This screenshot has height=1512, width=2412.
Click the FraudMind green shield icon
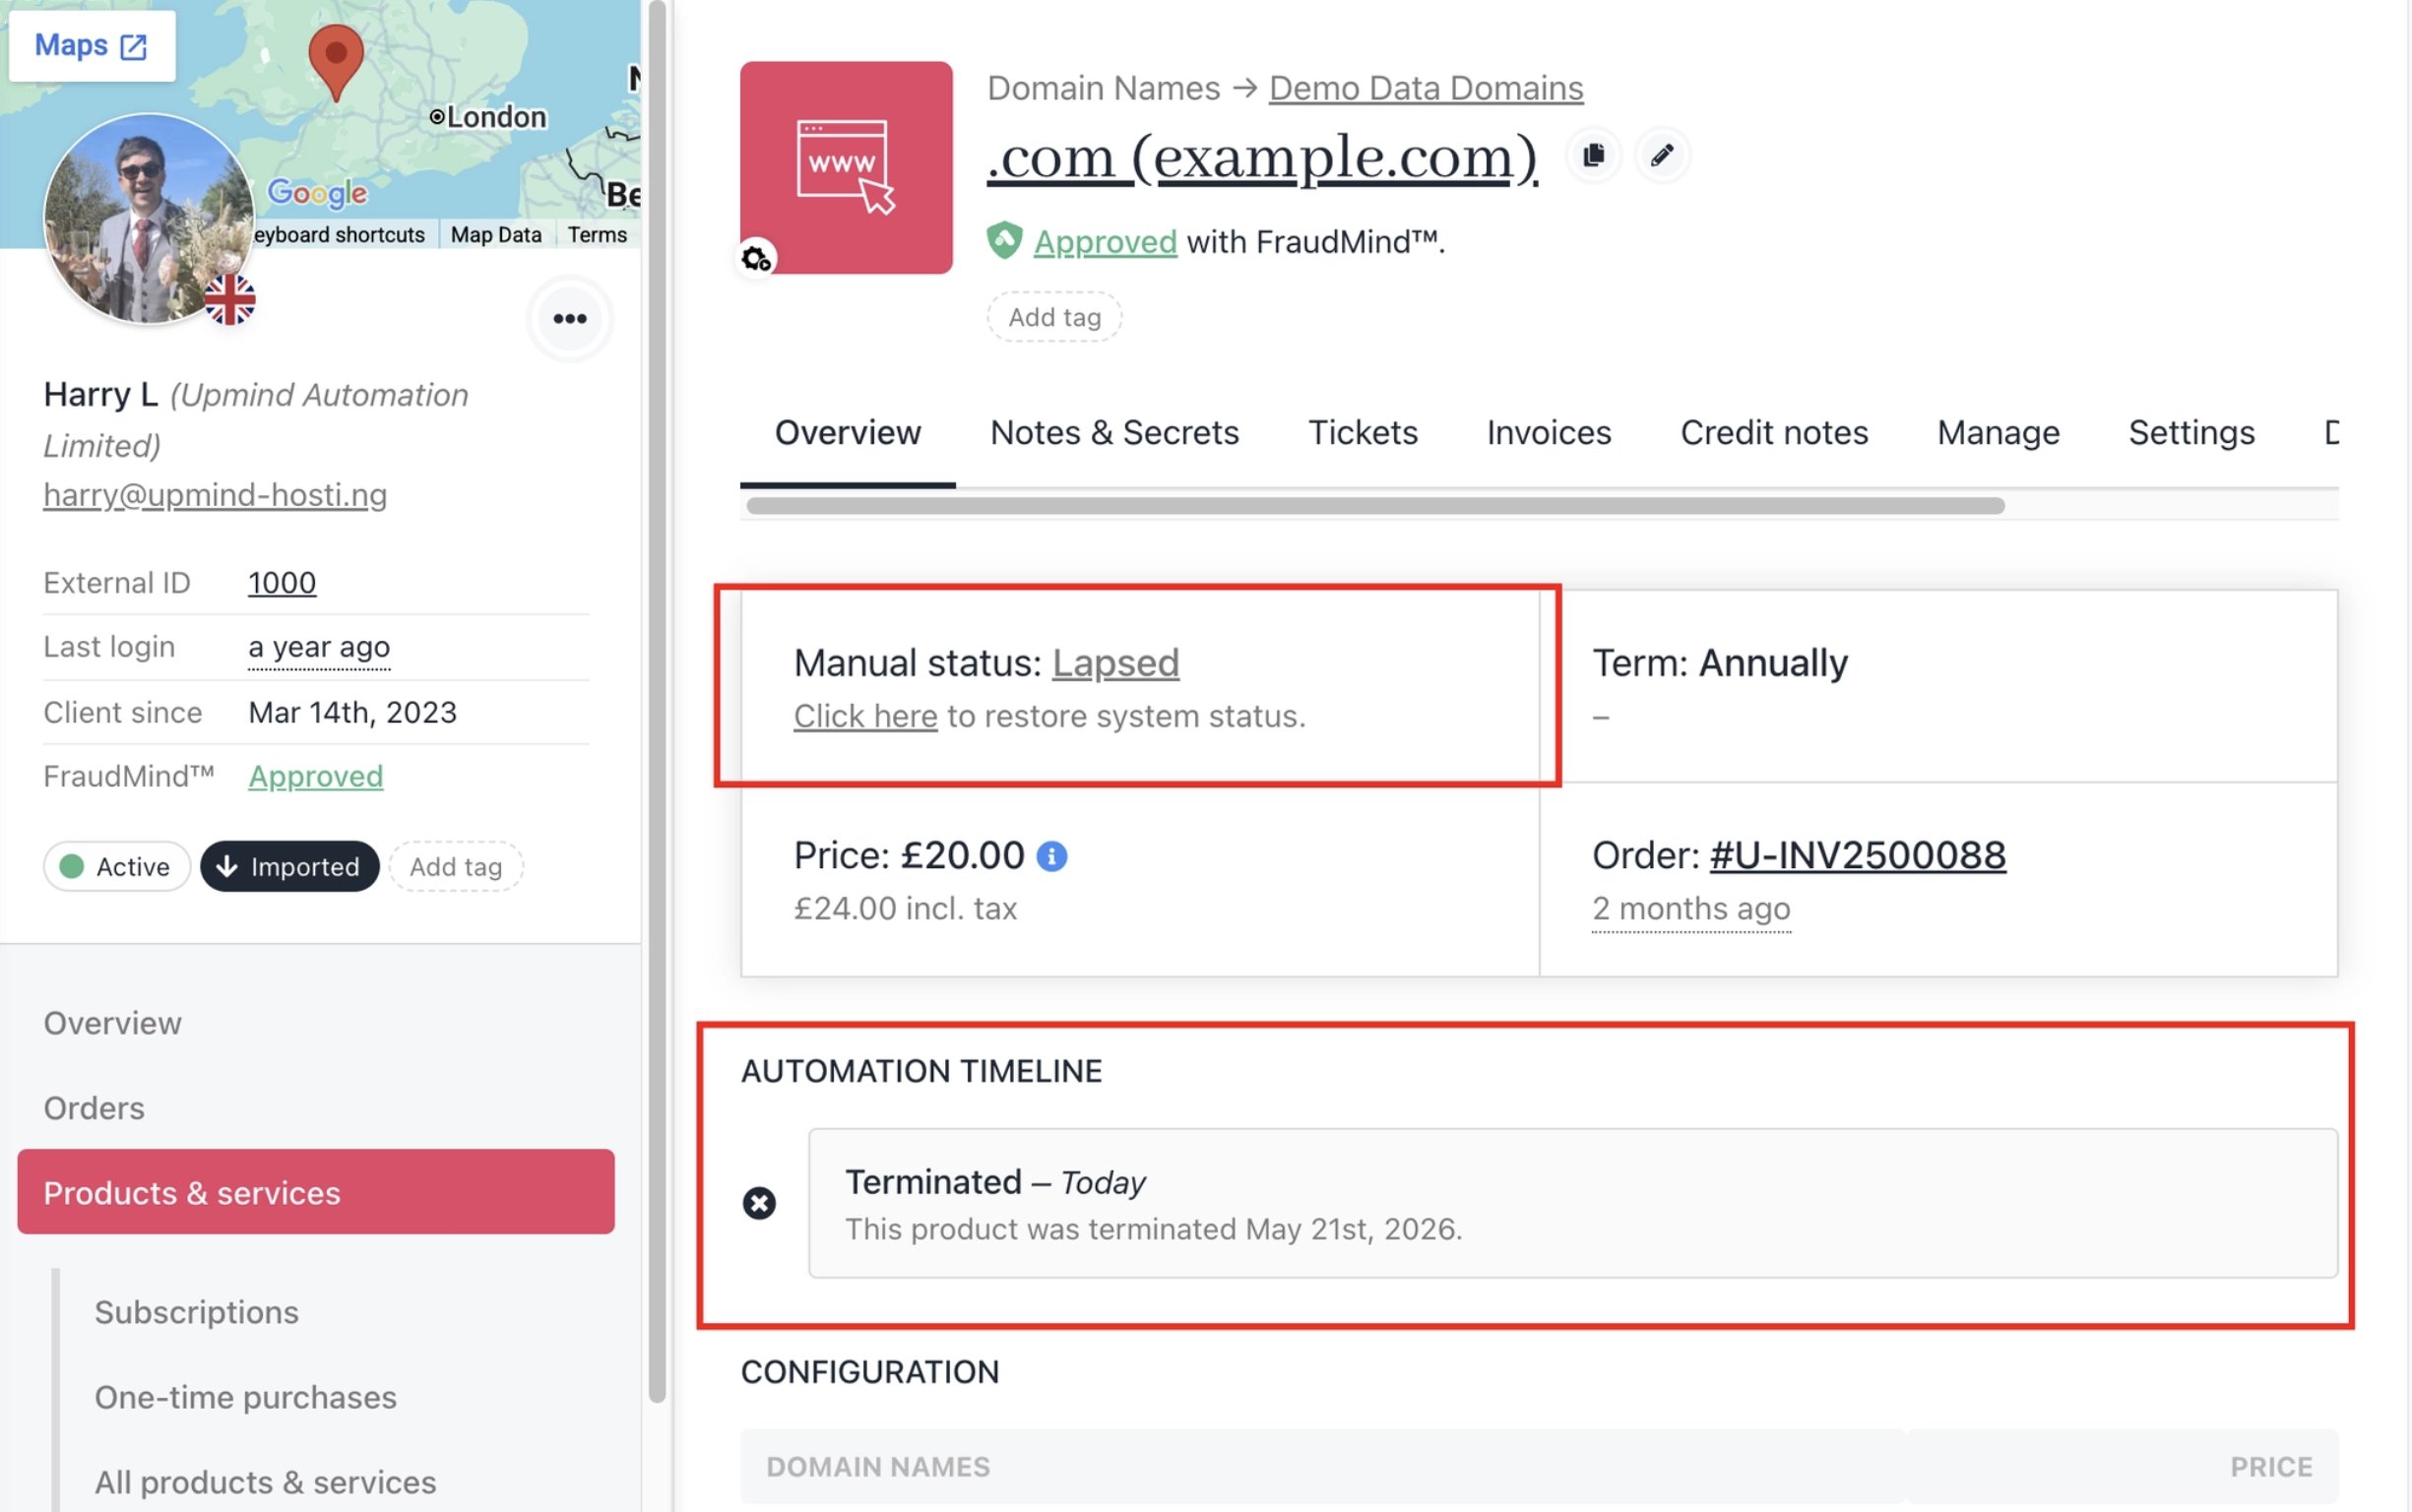(x=1004, y=241)
